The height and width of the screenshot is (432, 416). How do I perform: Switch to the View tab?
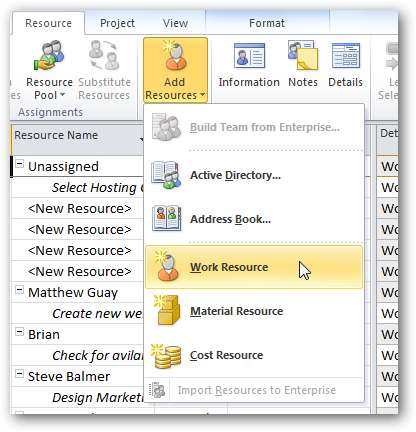point(176,23)
